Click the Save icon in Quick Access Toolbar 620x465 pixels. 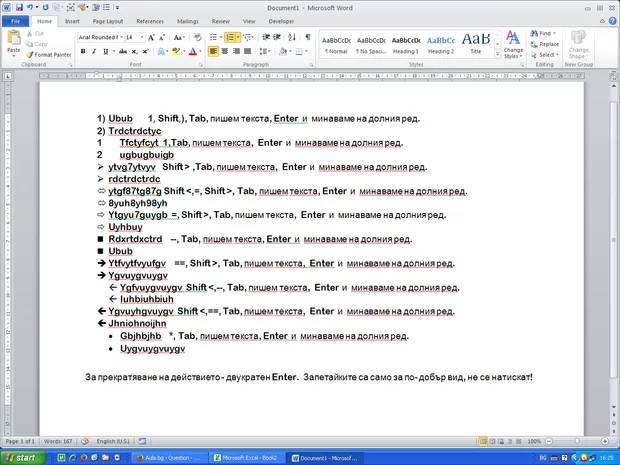click(19, 6)
